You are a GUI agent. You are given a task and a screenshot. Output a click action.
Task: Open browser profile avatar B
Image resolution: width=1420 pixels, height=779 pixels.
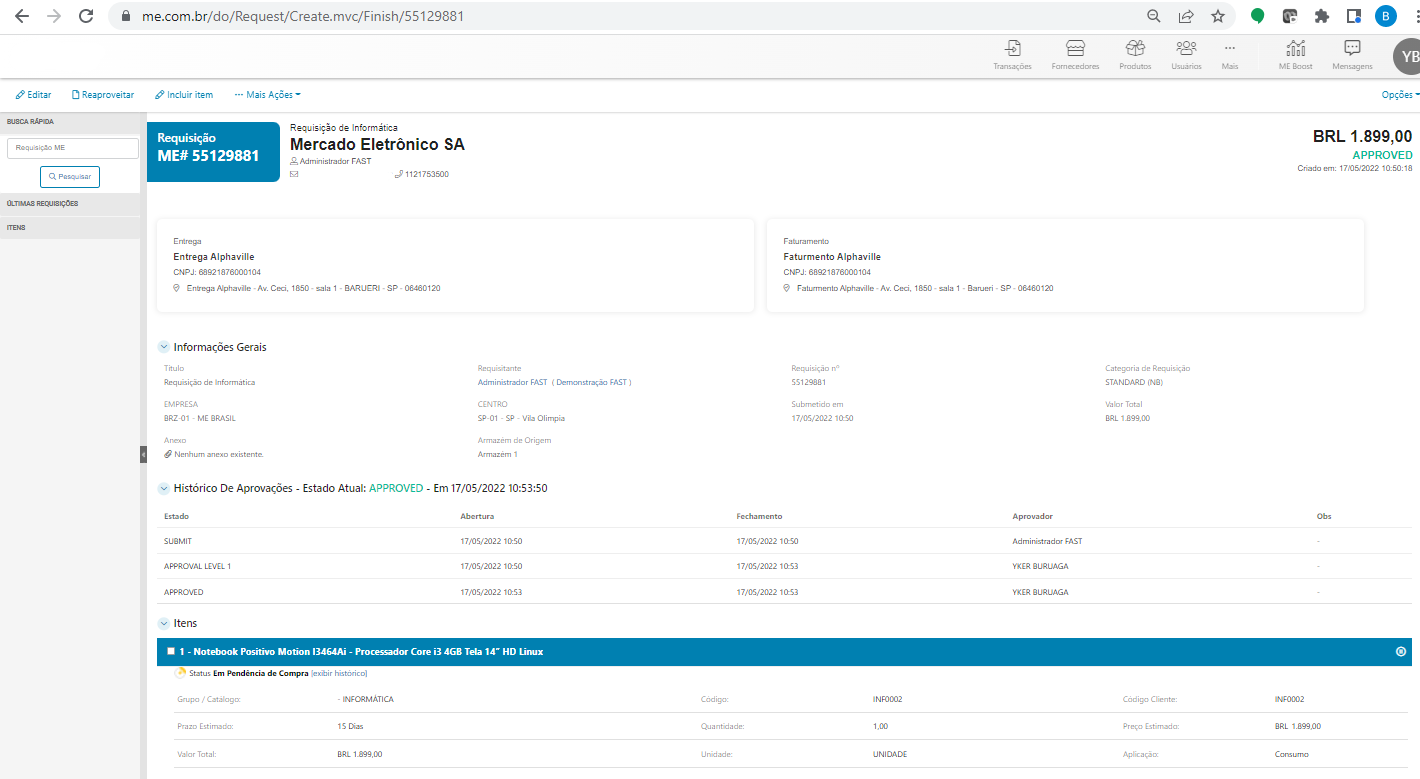1385,16
